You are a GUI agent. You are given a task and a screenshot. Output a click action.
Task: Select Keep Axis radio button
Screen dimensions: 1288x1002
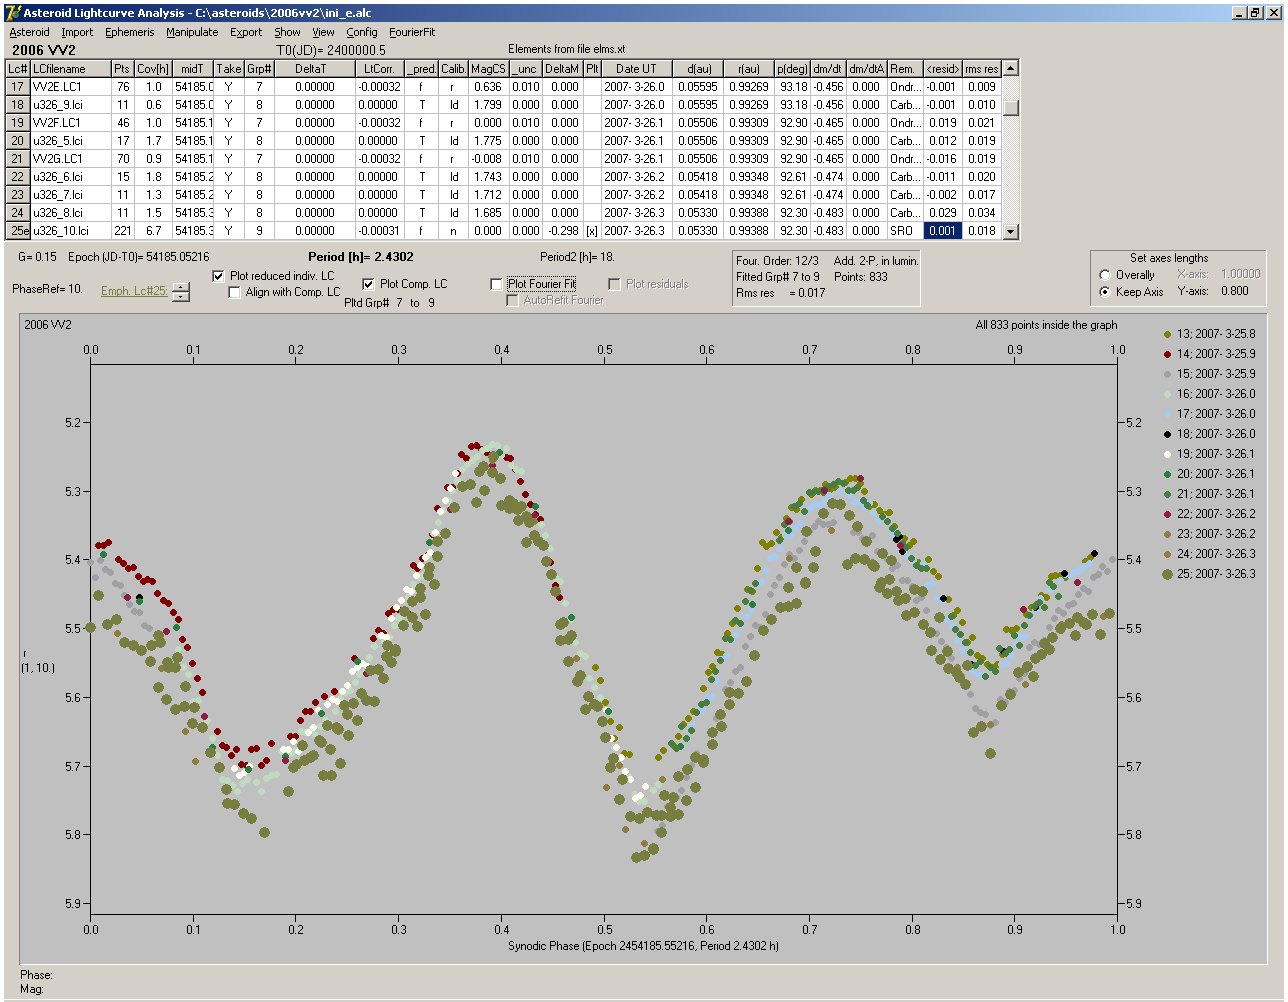tap(1105, 292)
